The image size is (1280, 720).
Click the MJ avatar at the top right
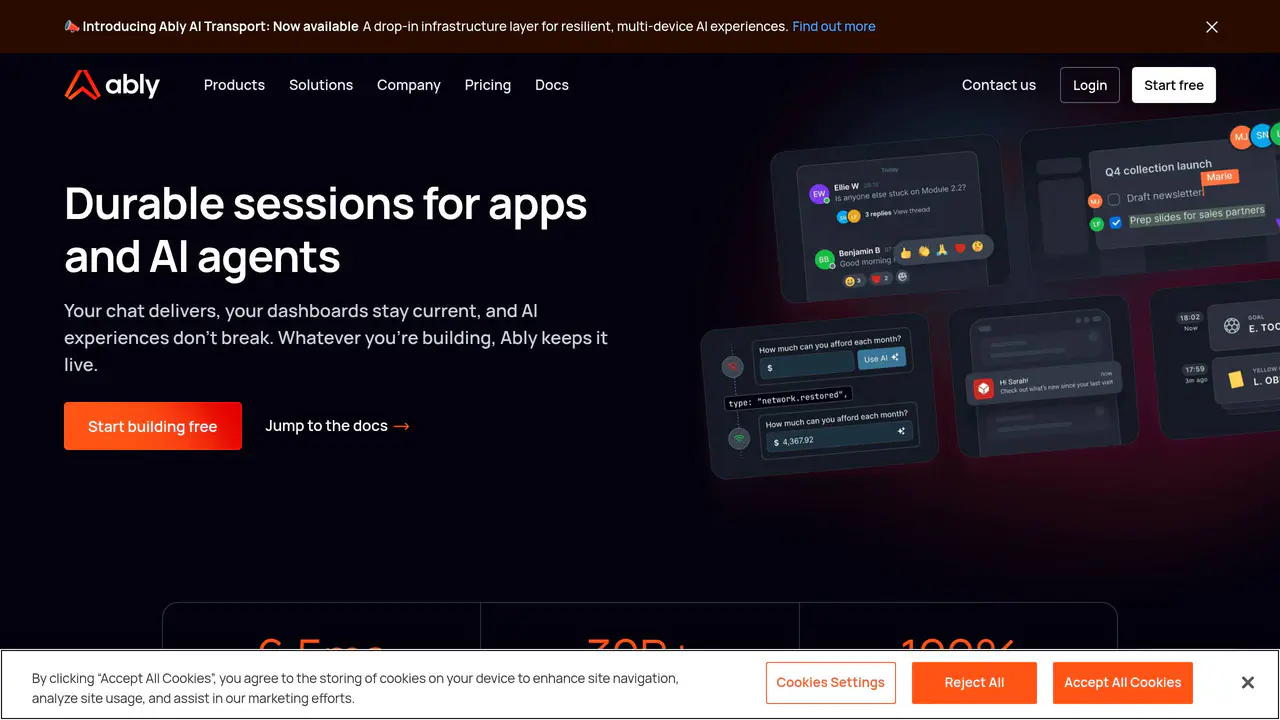click(x=1241, y=137)
